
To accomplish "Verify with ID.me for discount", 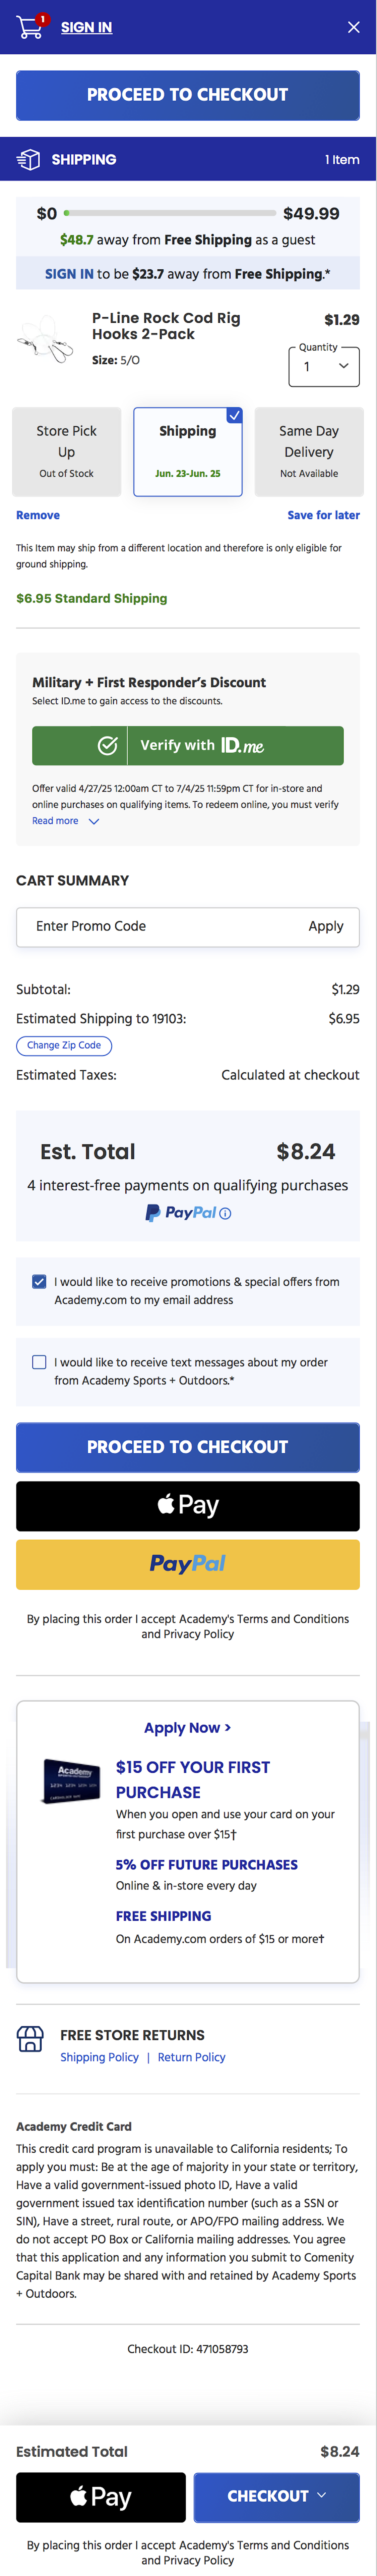I will click(x=188, y=745).
